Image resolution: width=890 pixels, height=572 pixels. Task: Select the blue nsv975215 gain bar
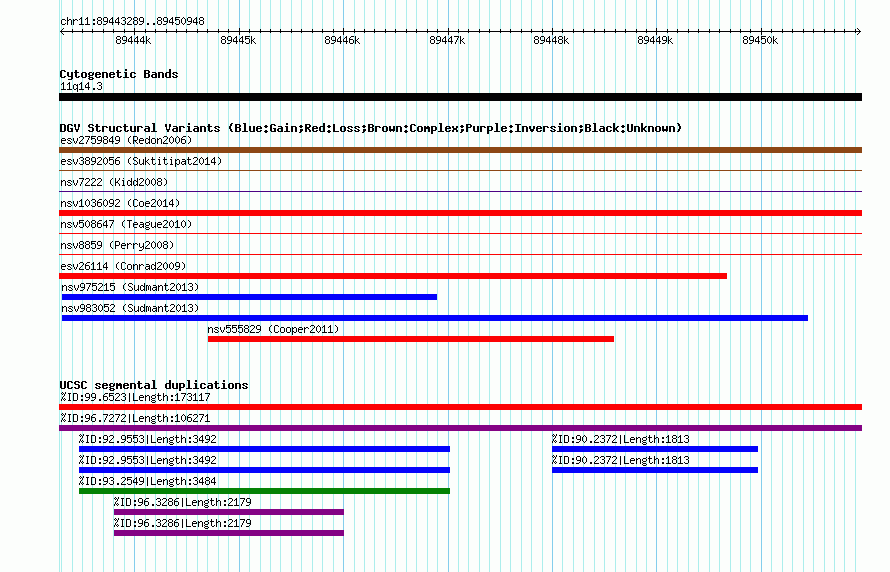(x=249, y=297)
